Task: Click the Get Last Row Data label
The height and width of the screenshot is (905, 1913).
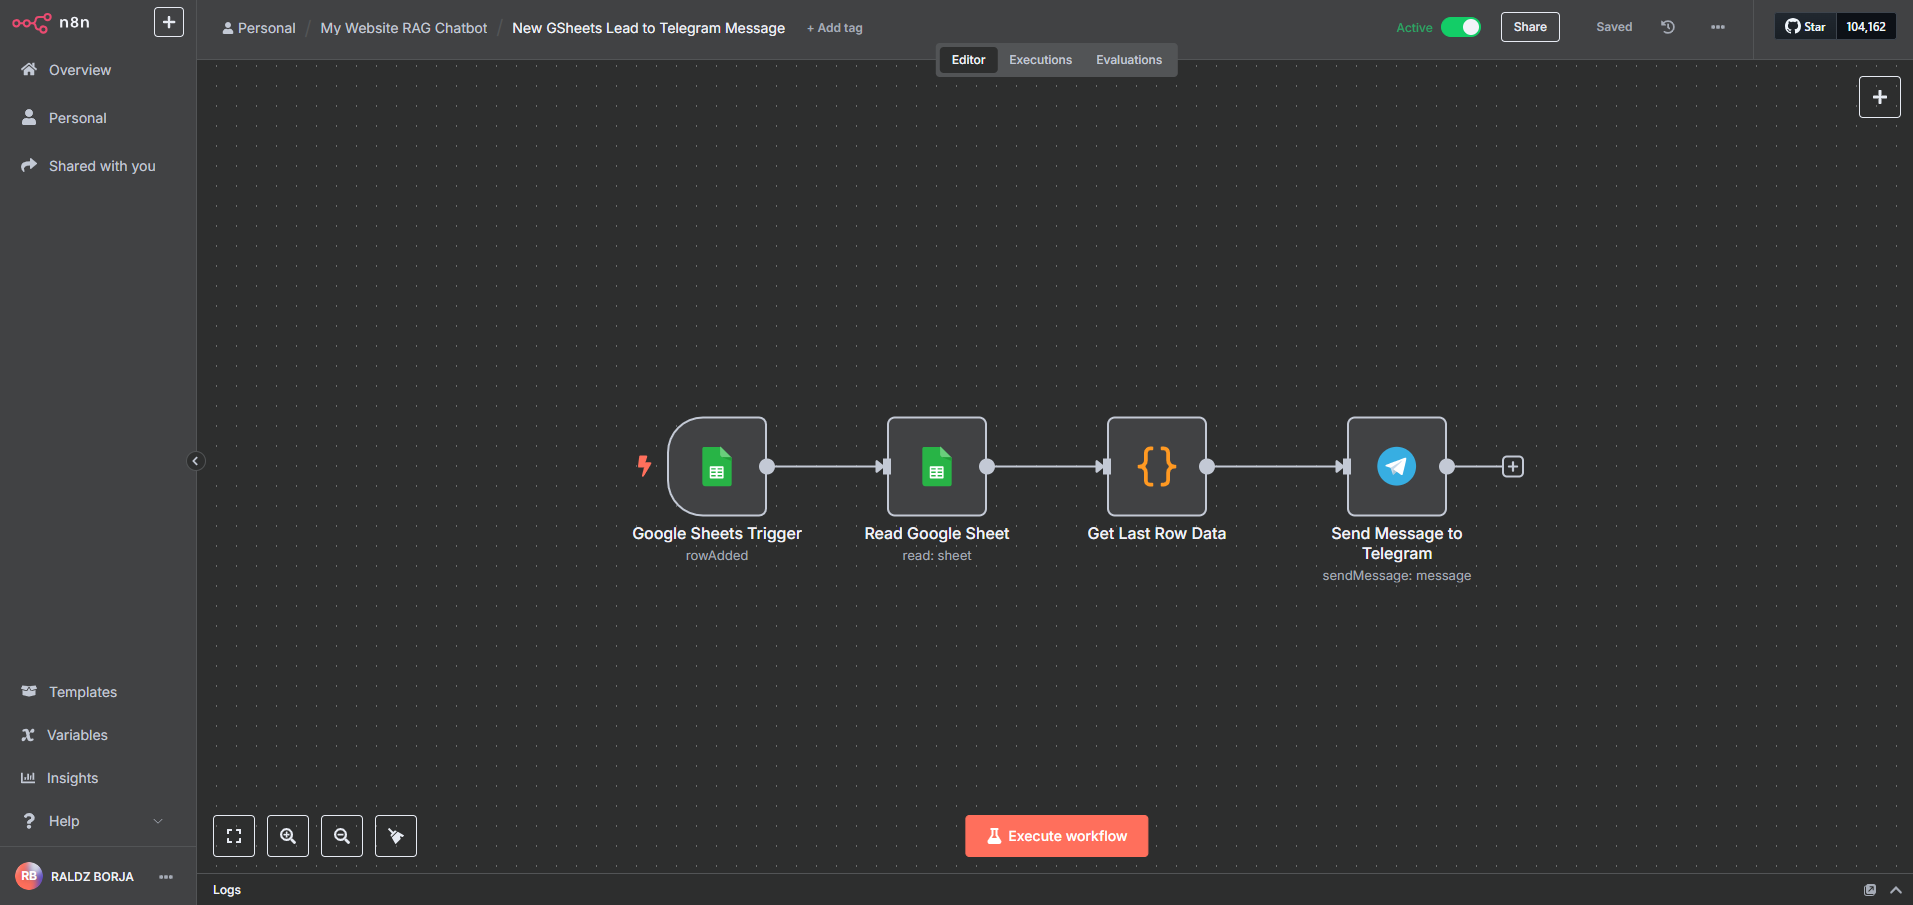Action: pos(1157,534)
